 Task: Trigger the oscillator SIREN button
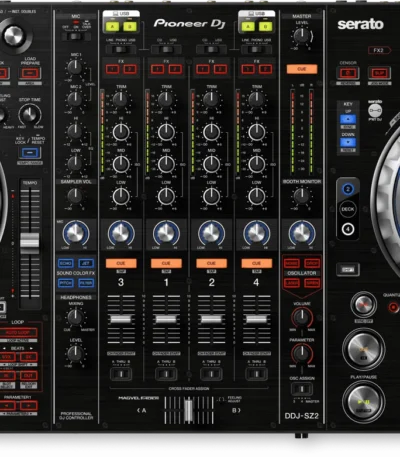[x=312, y=283]
